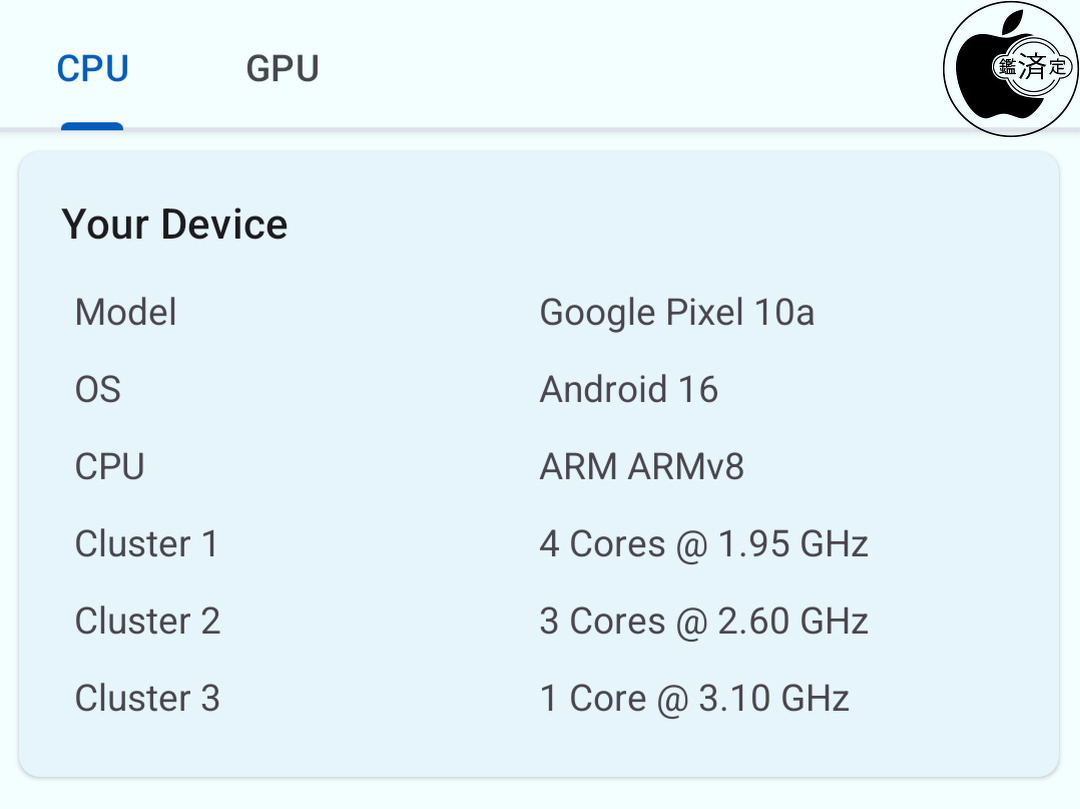This screenshot has height=809, width=1080.
Task: Click the Cluster 2 label
Action: click(x=147, y=621)
